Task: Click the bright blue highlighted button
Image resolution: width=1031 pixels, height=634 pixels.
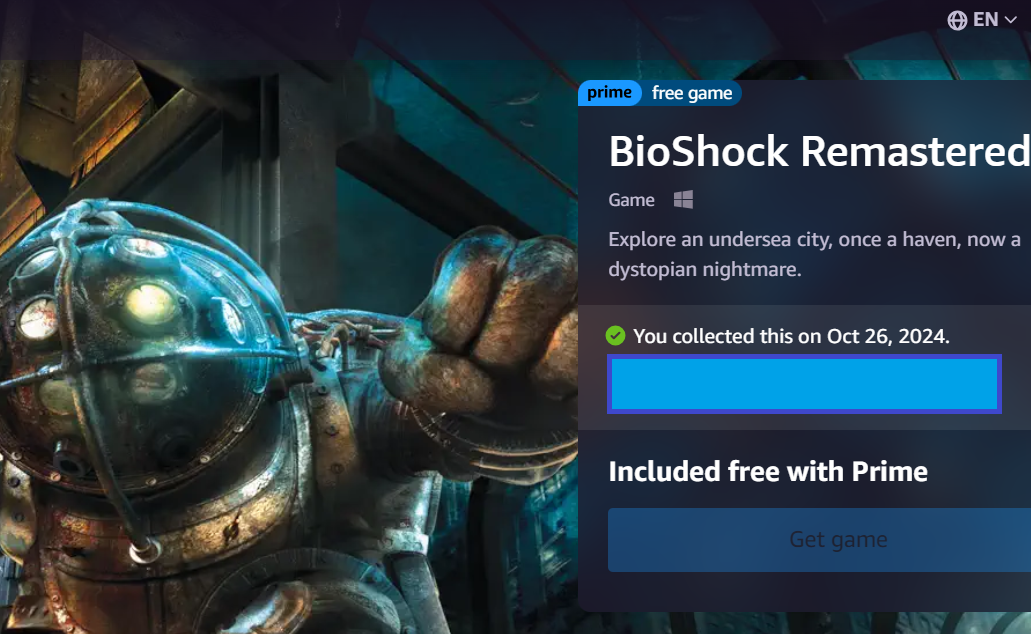Action: (804, 384)
